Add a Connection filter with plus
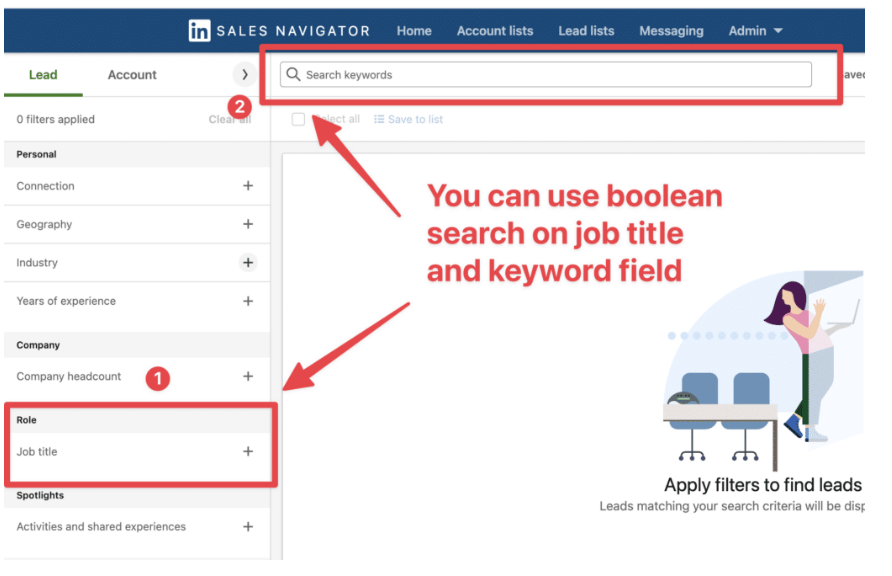Viewport: 892px width, 576px height. tap(248, 186)
